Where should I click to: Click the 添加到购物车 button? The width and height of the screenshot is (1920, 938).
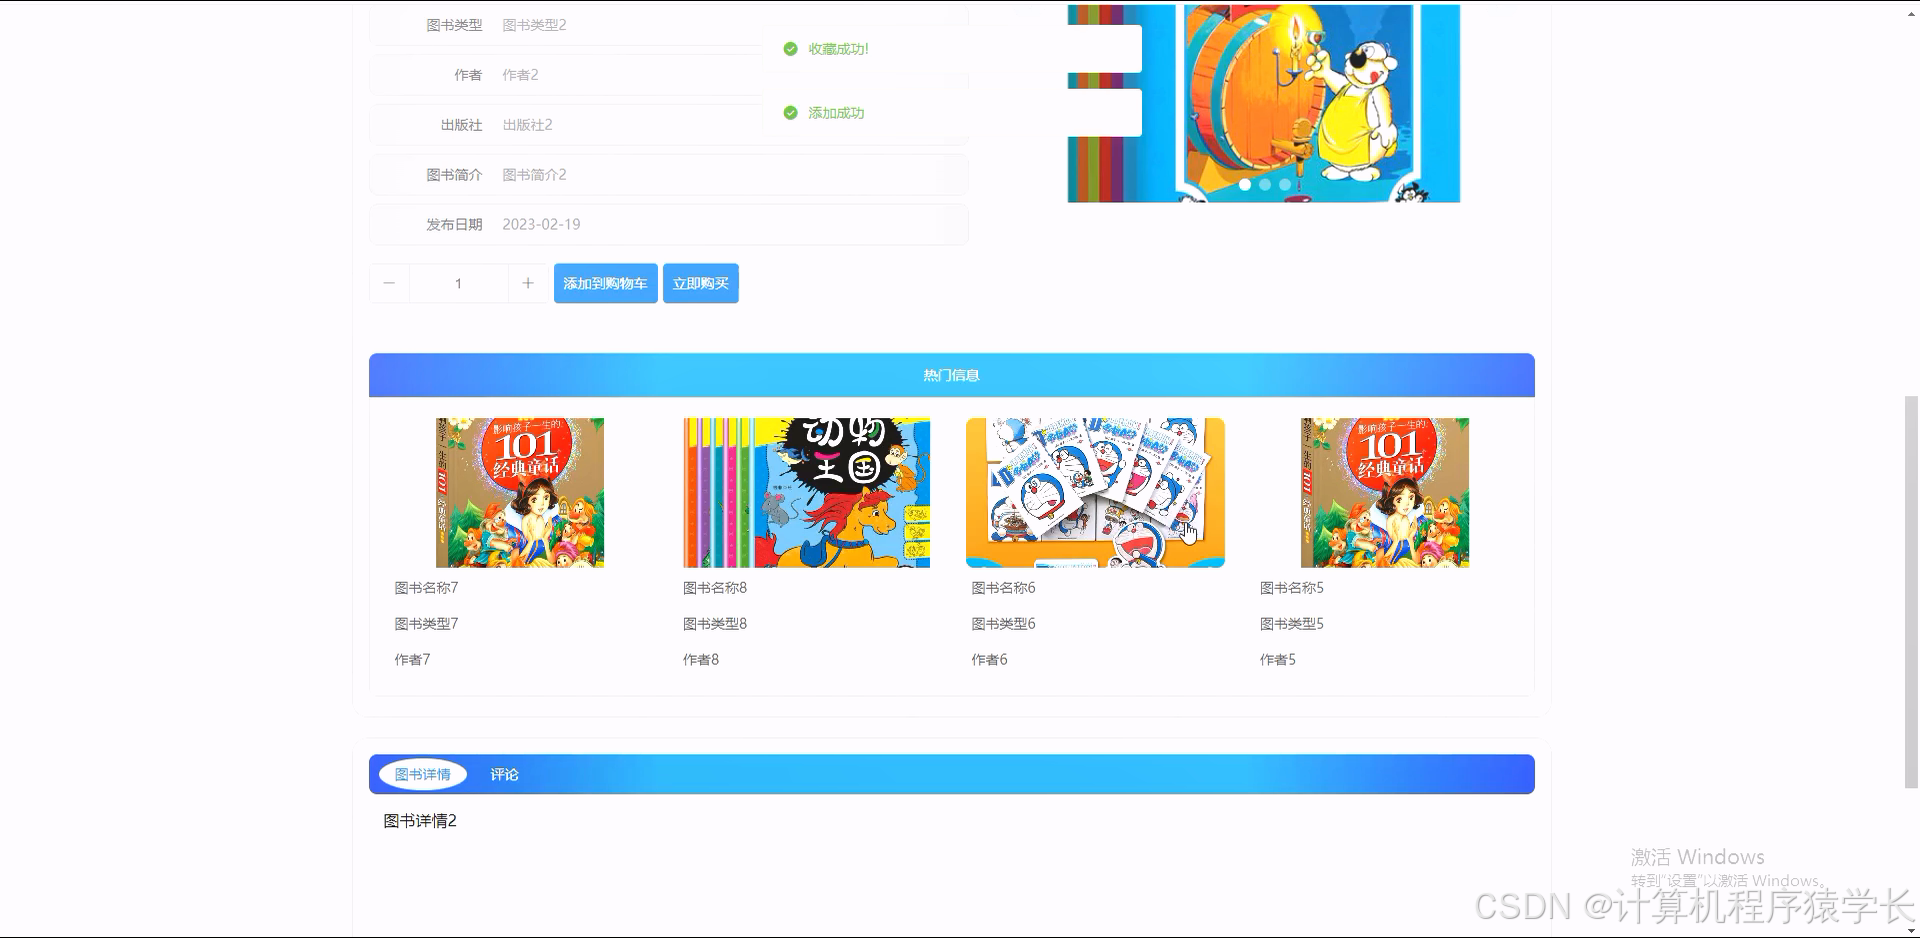point(605,283)
